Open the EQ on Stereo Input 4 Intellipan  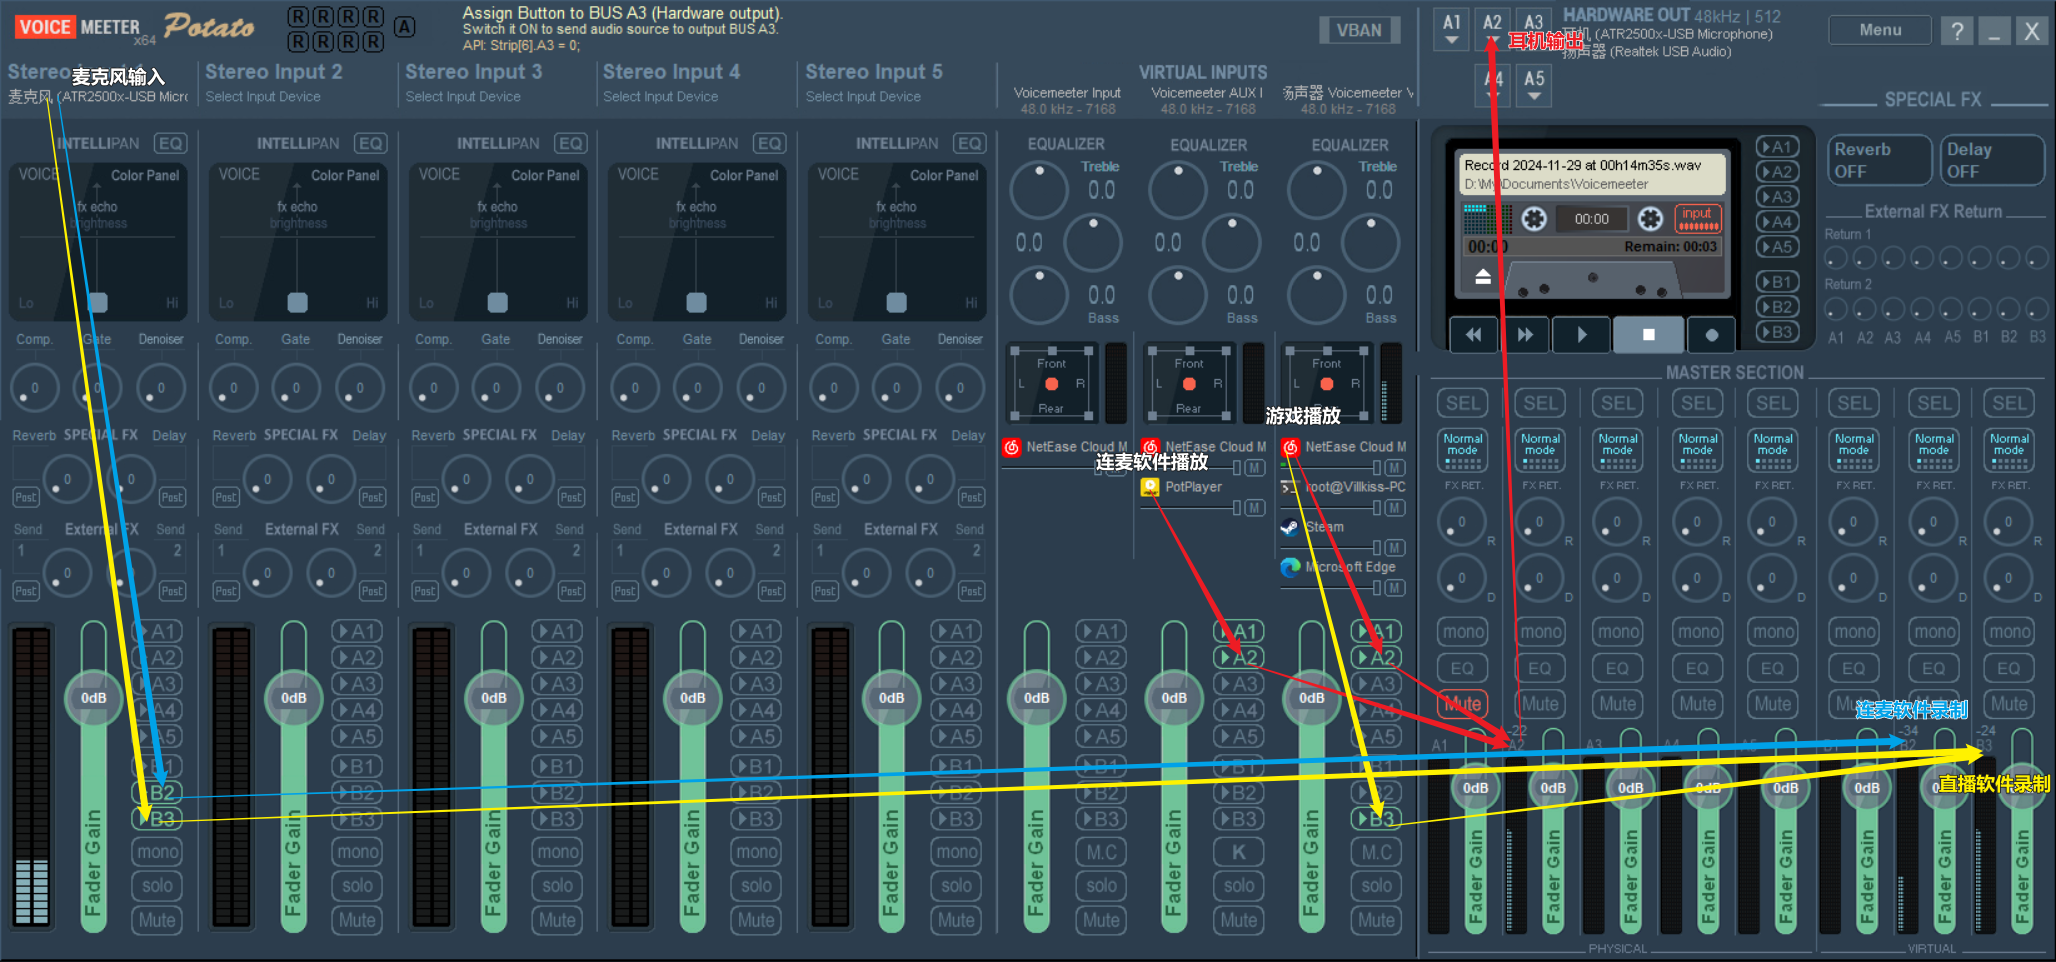(x=770, y=143)
